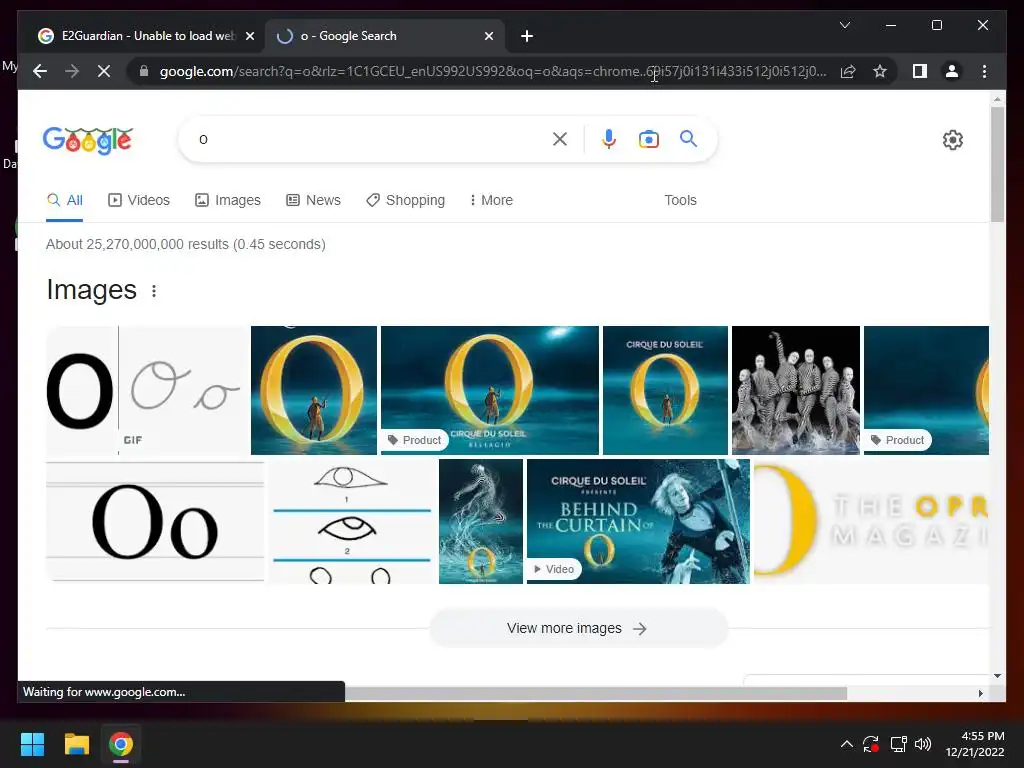Bookmark this page with the star
Screen dimensions: 1024x768
(x=880, y=71)
